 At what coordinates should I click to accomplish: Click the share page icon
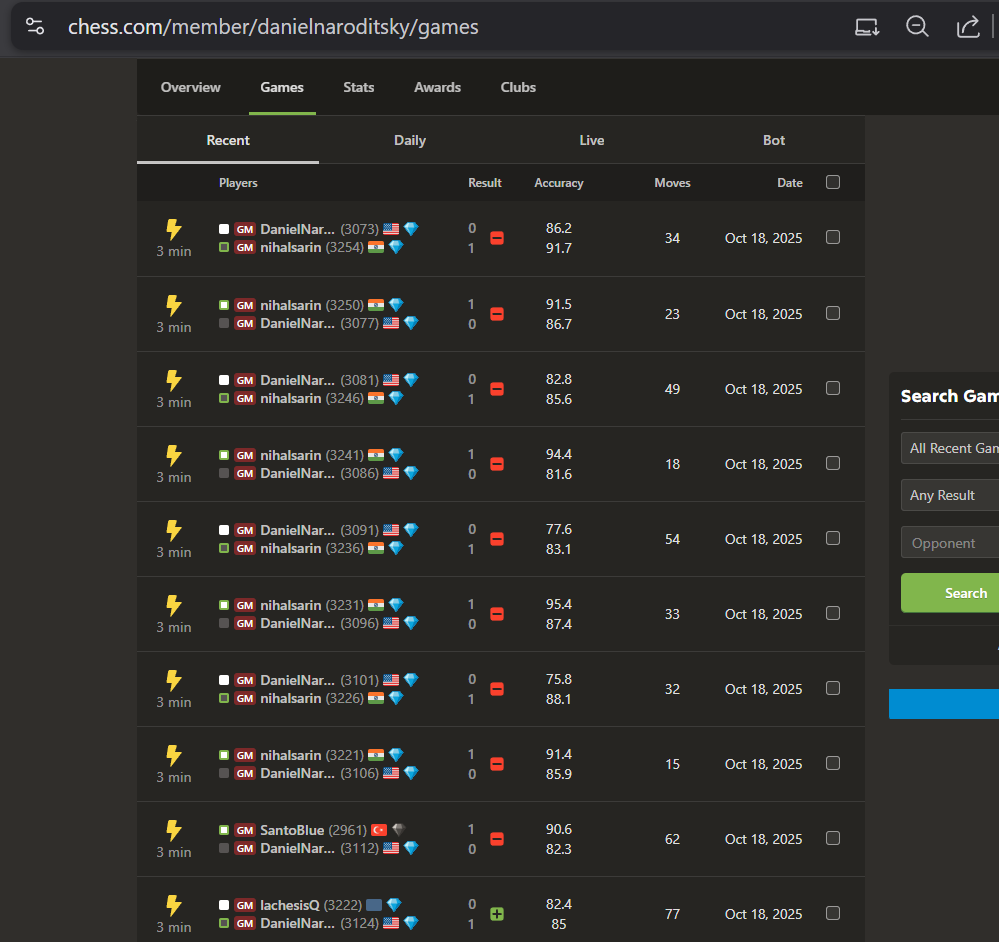pos(968,27)
